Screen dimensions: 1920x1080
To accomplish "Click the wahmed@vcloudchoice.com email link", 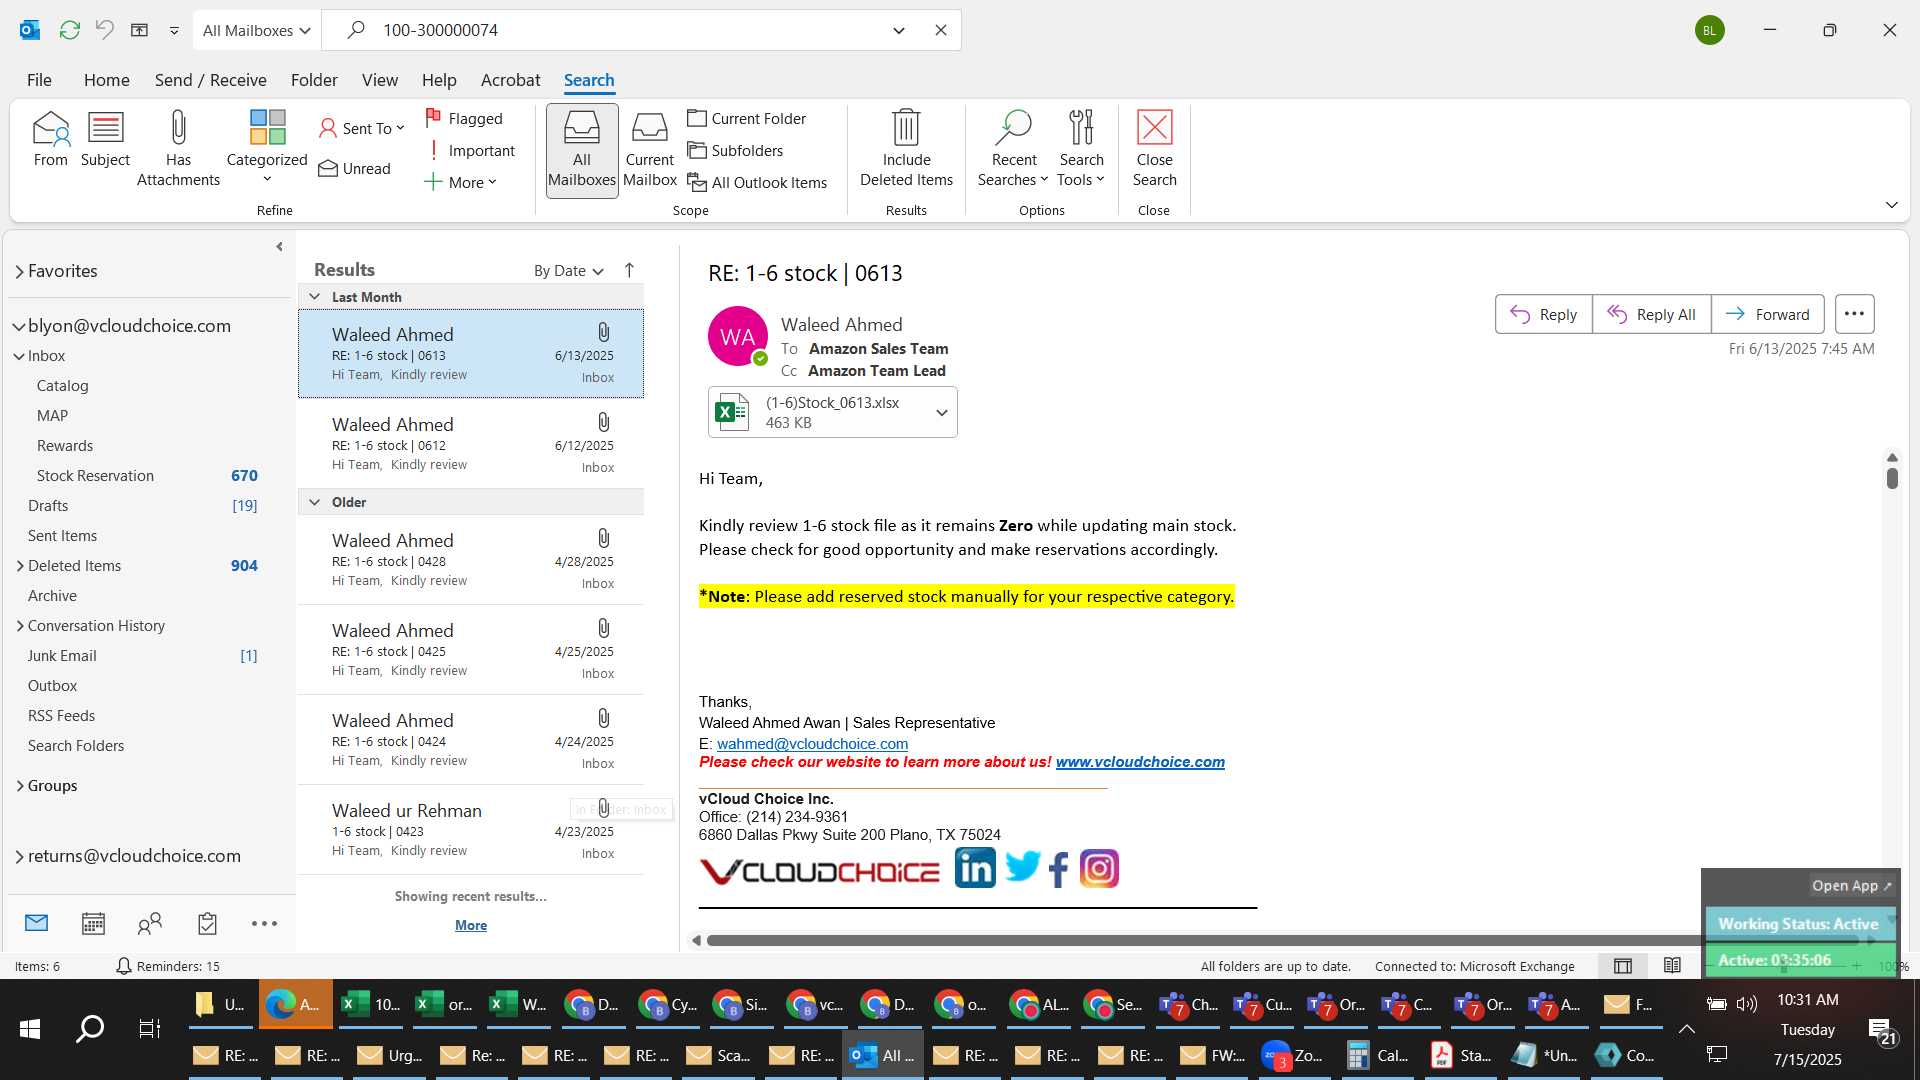I will [812, 744].
